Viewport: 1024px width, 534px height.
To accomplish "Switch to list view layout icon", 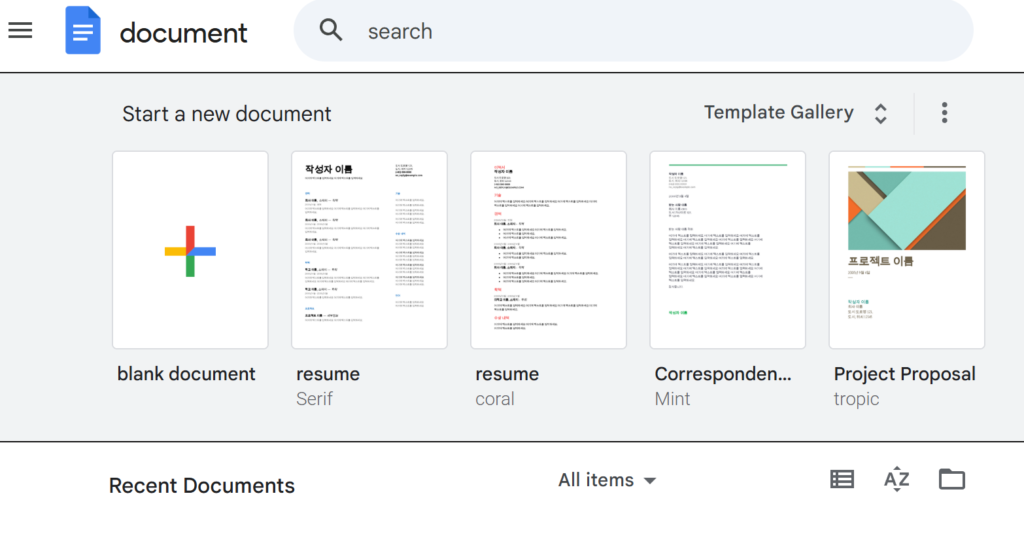I will point(842,480).
